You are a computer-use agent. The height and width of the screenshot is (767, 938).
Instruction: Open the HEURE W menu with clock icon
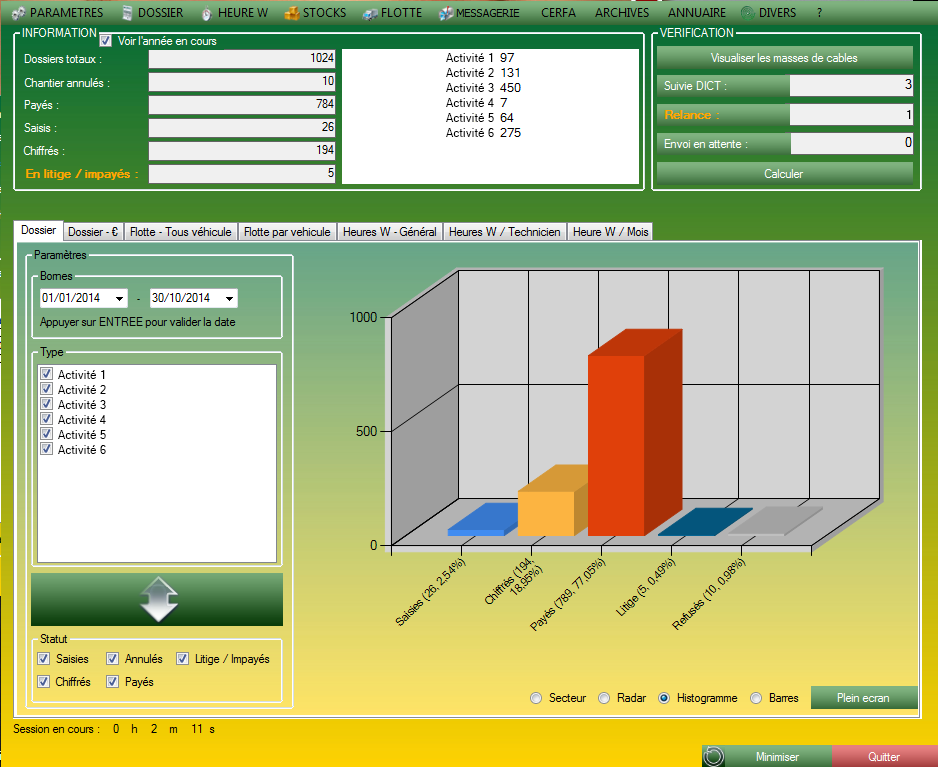tap(233, 13)
